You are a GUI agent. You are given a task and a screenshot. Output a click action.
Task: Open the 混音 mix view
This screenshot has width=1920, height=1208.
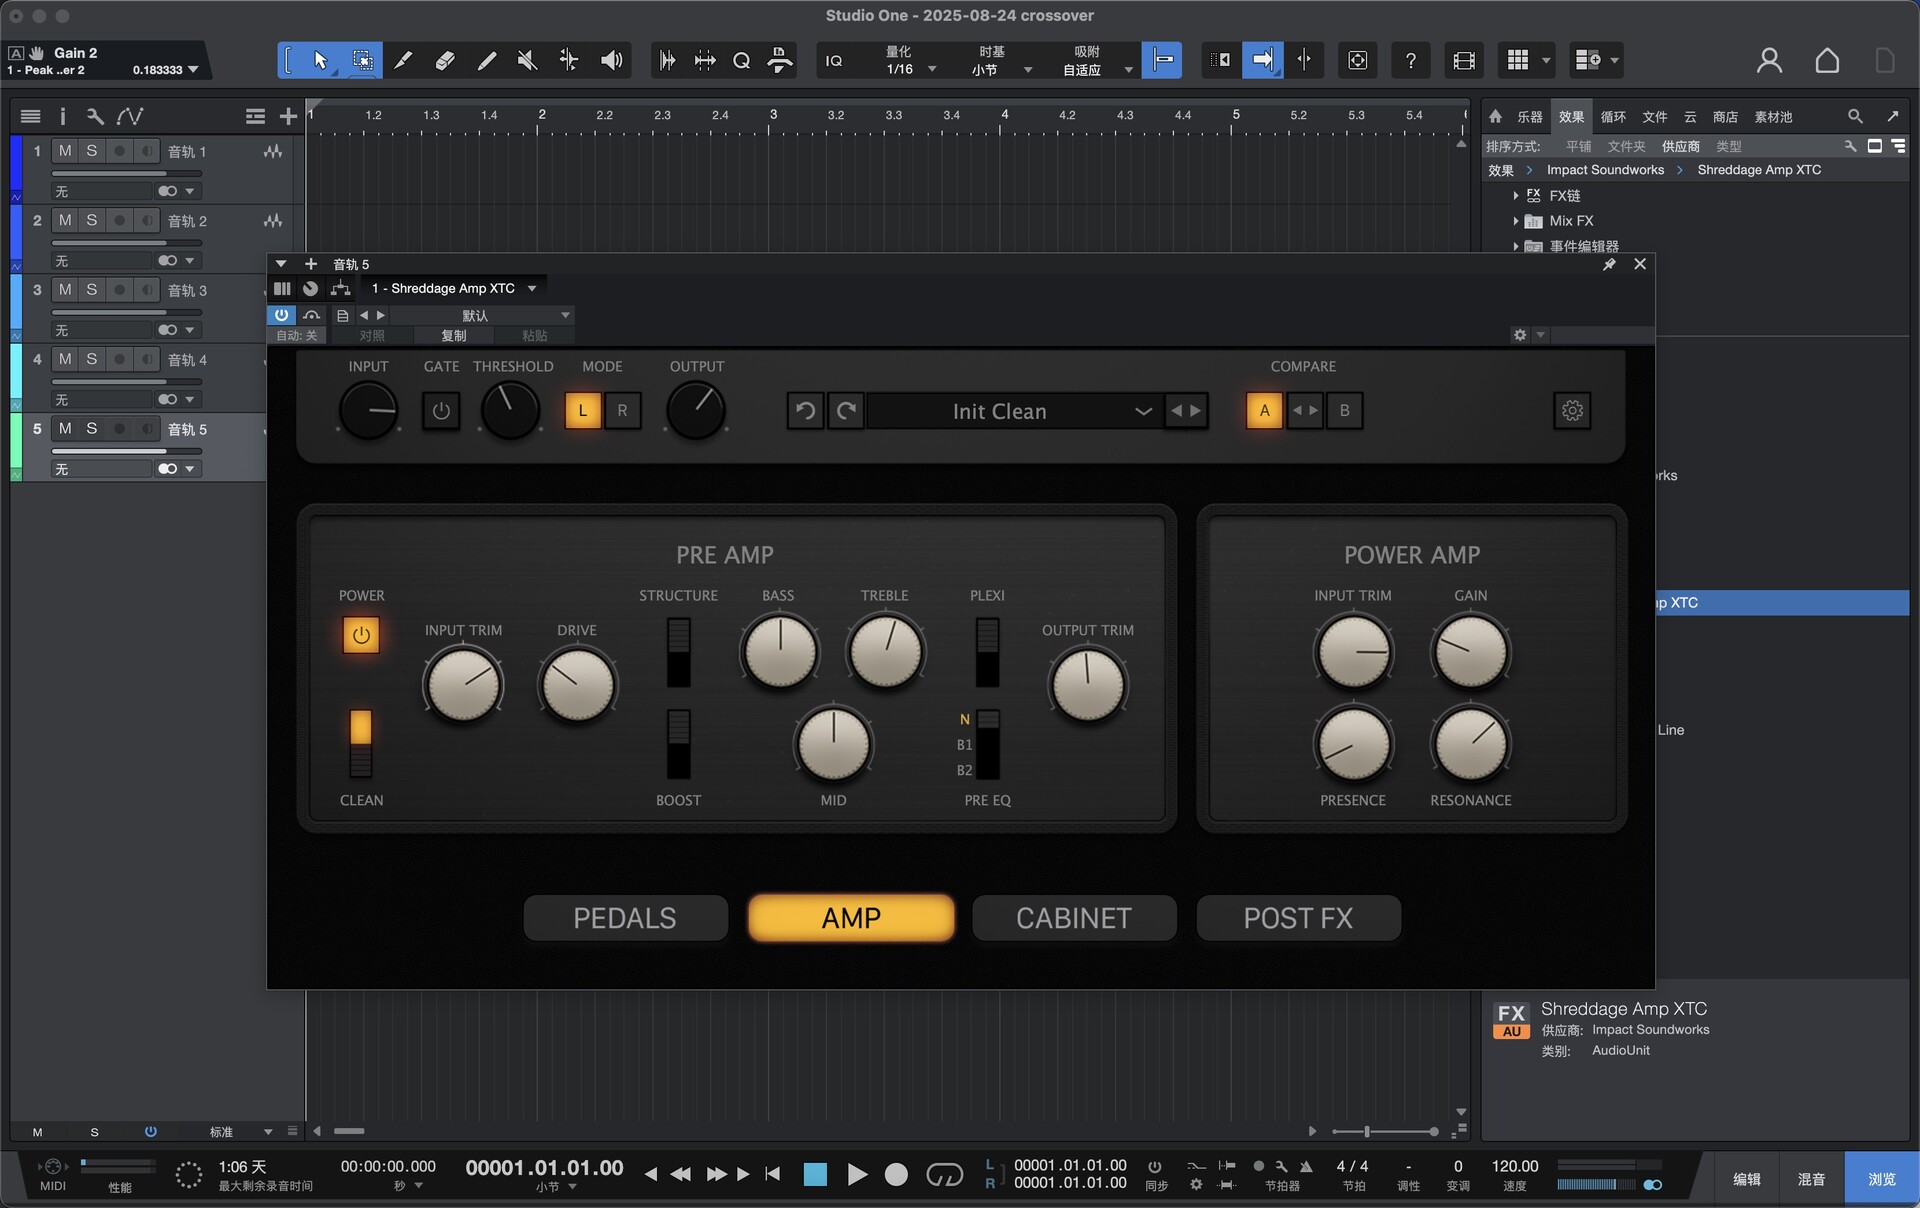[1811, 1179]
